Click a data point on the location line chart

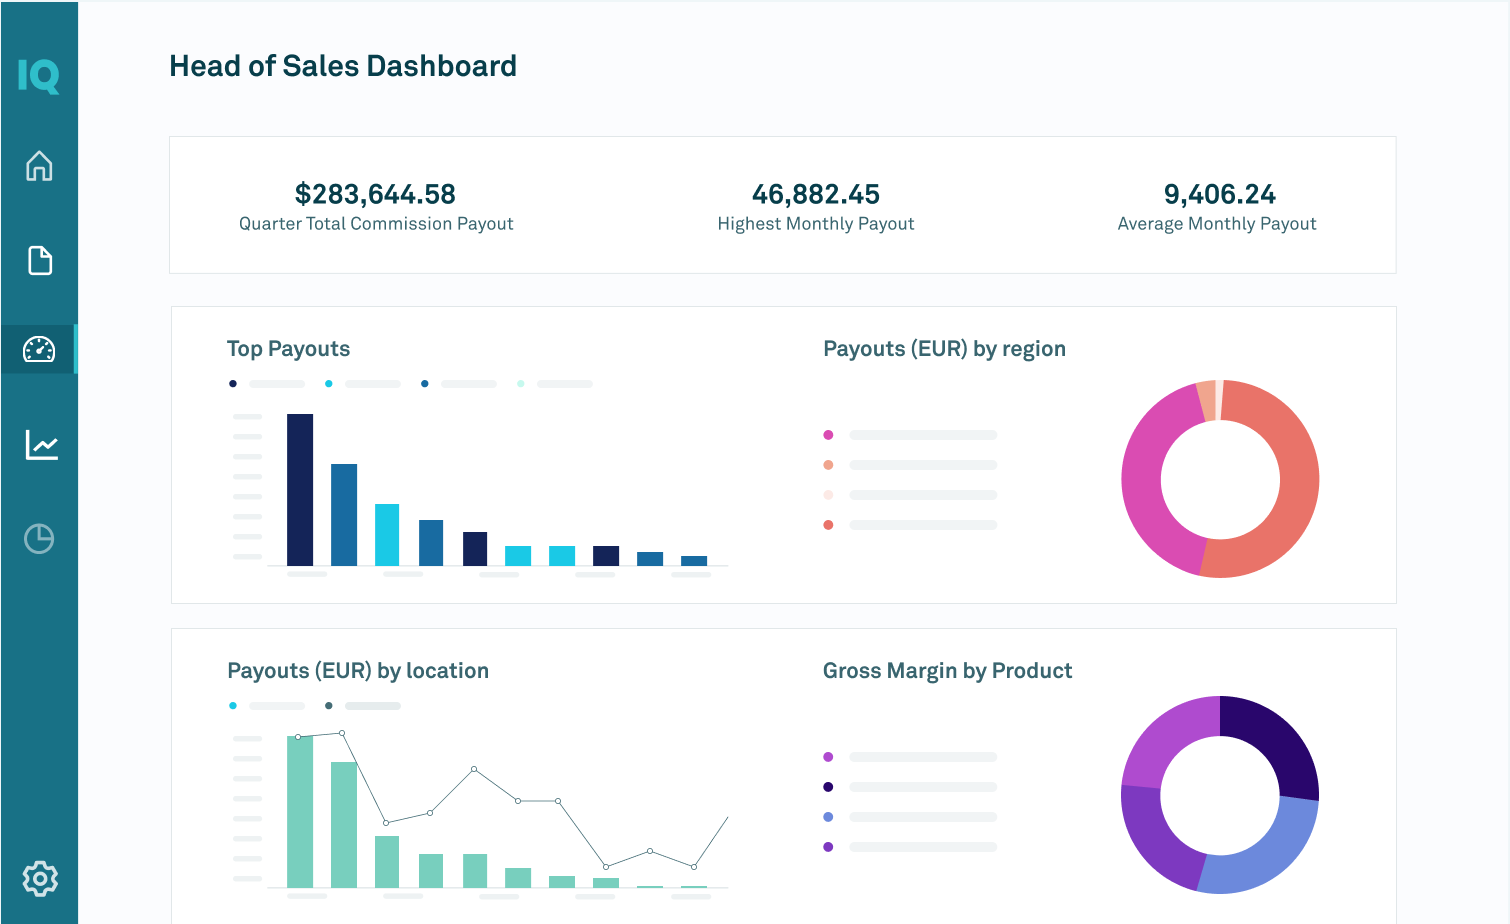pyautogui.click(x=473, y=770)
